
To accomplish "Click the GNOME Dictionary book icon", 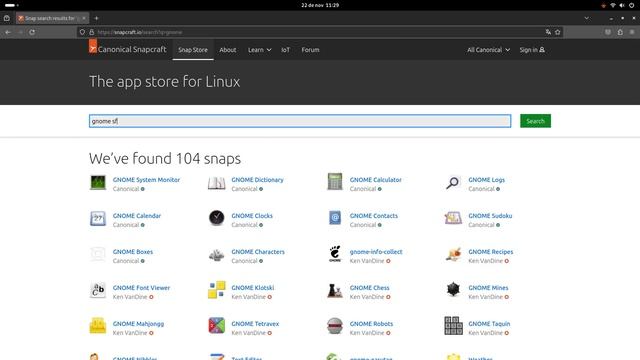I will point(216,183).
